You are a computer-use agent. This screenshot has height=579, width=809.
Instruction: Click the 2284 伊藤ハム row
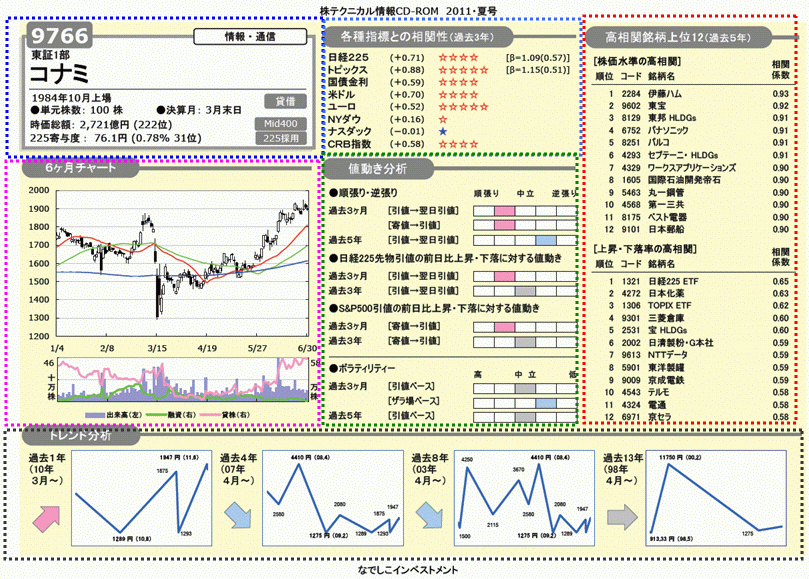click(693, 93)
